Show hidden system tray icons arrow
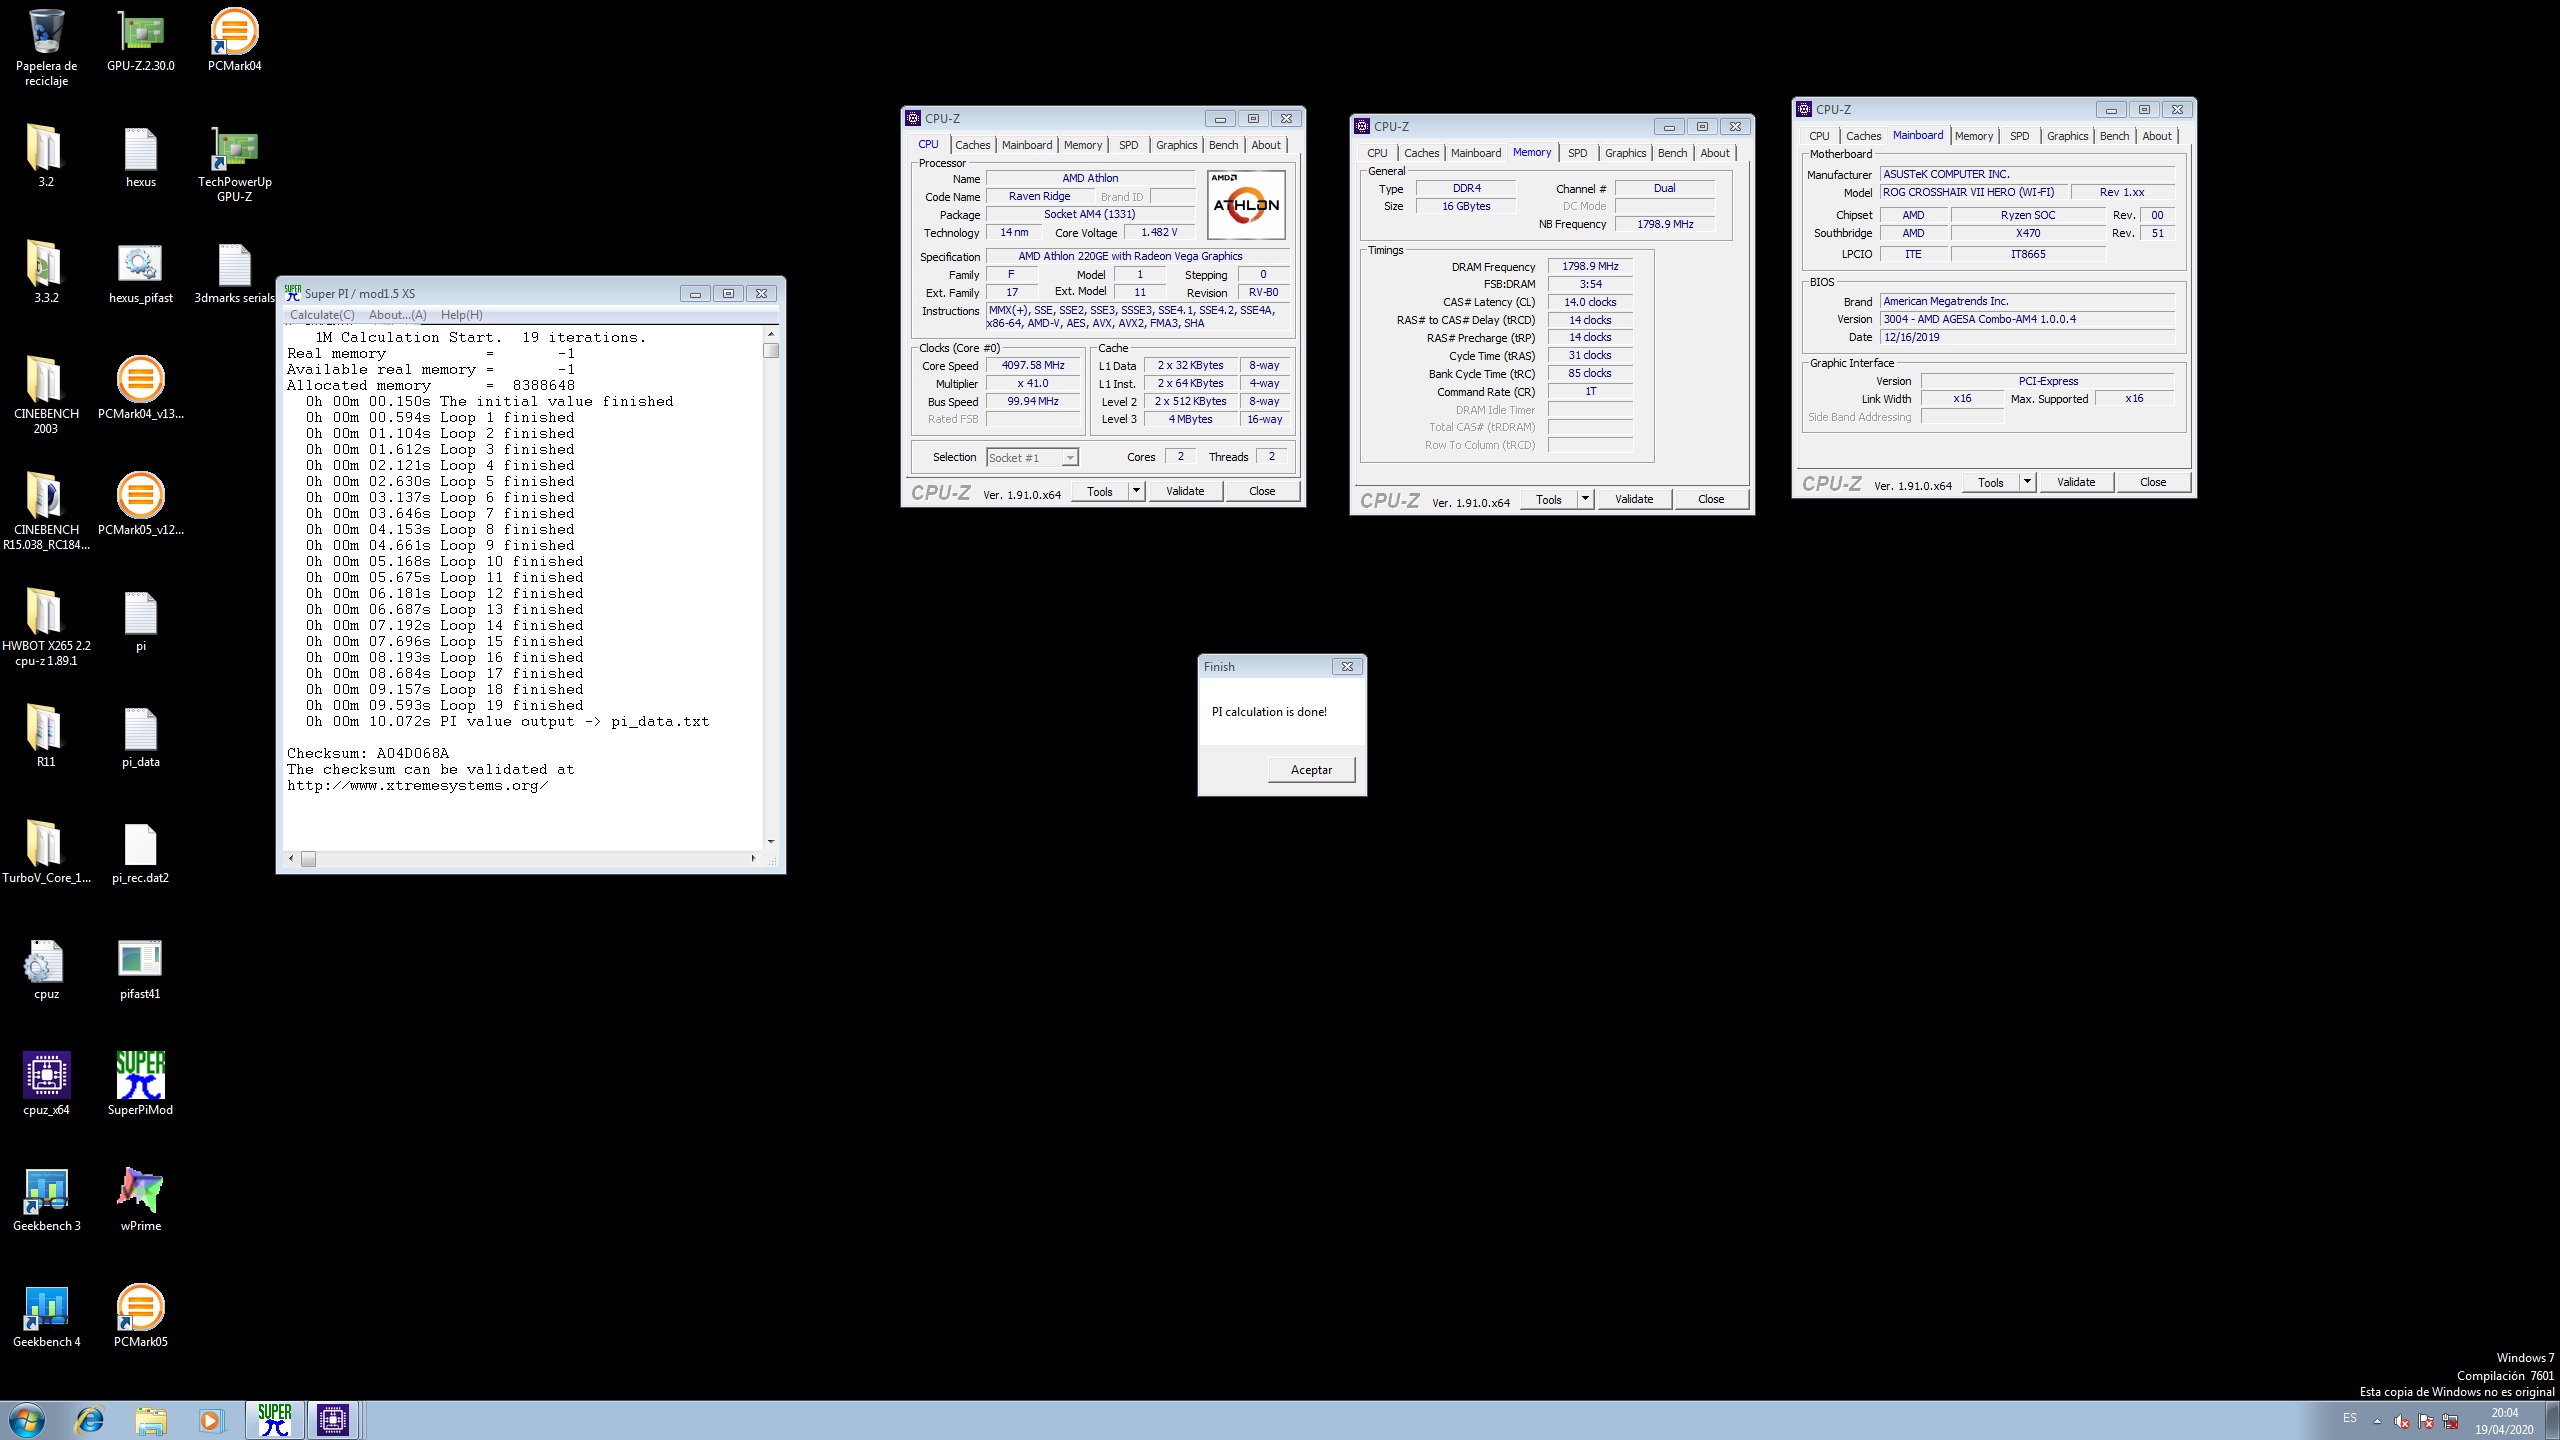The height and width of the screenshot is (1440, 2560). (2377, 1420)
